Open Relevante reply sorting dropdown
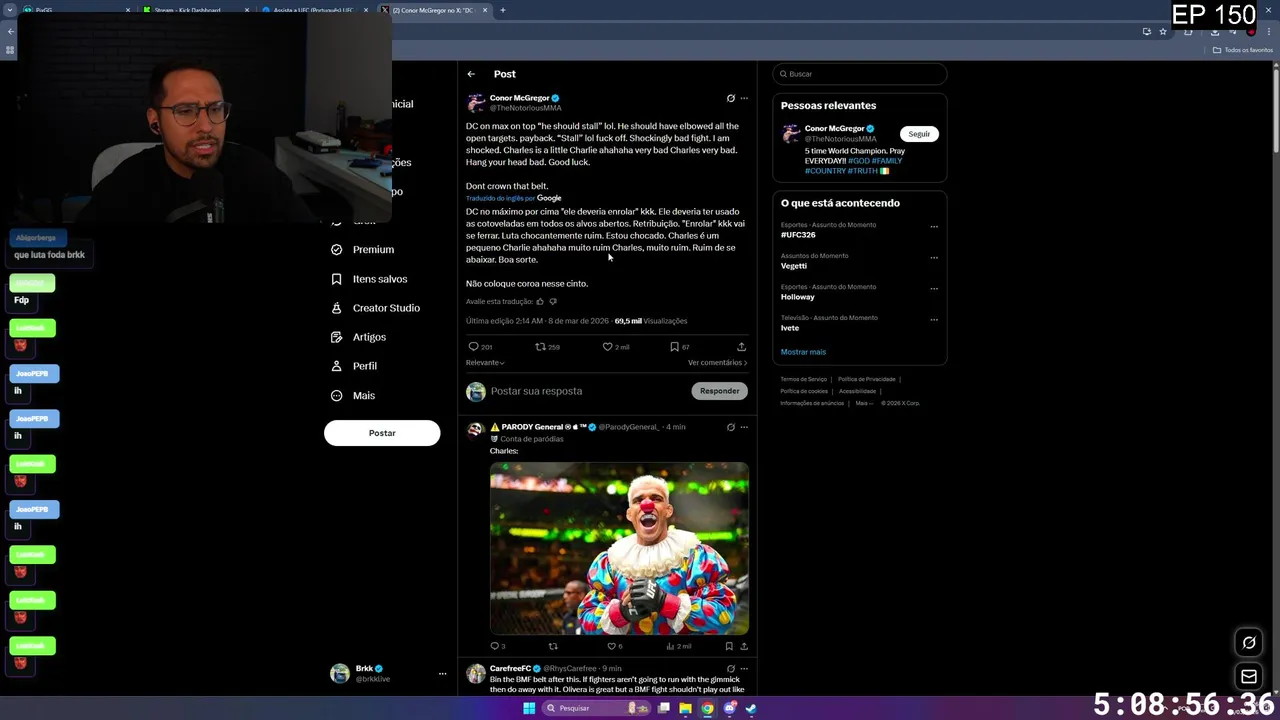 pyautogui.click(x=485, y=363)
